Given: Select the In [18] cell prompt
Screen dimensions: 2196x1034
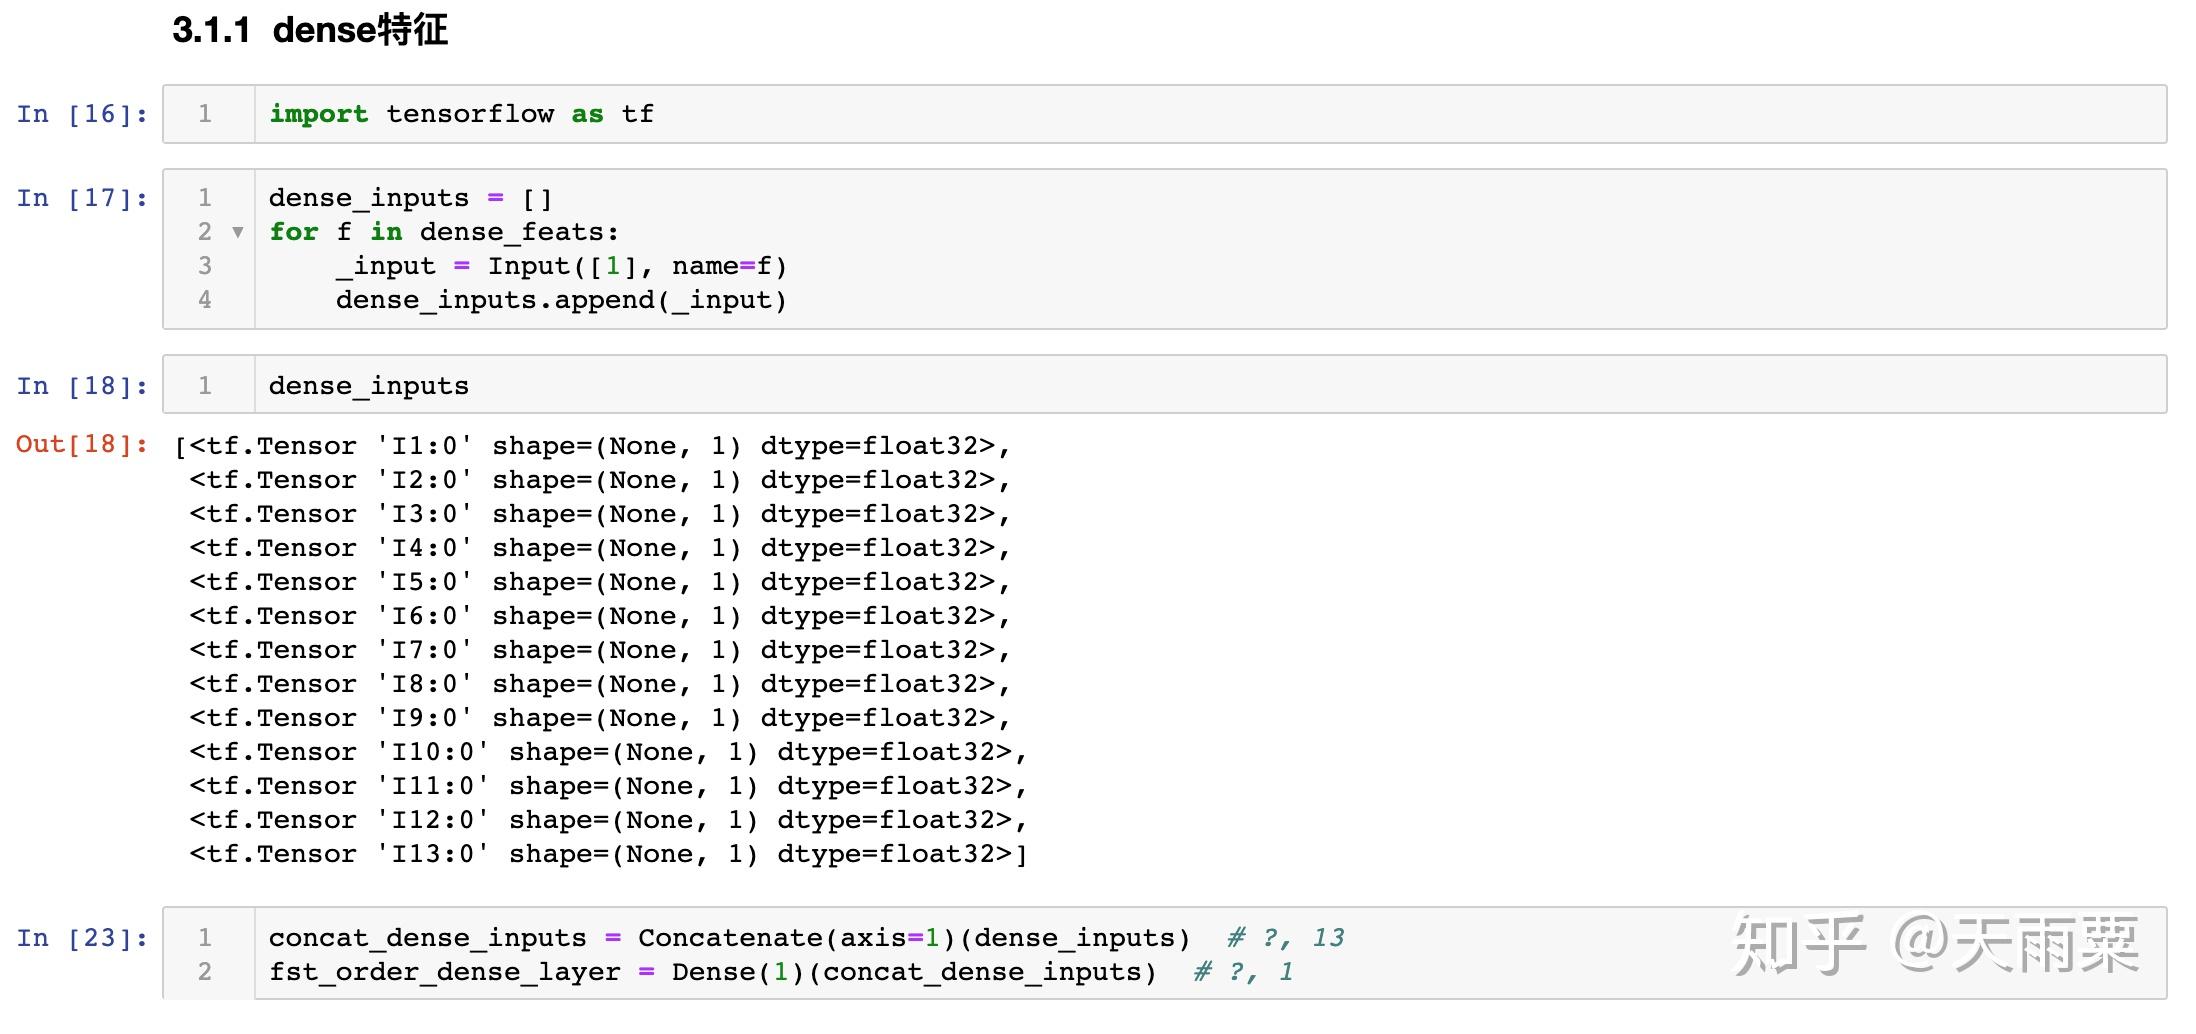Looking at the screenshot, I should tap(82, 386).
